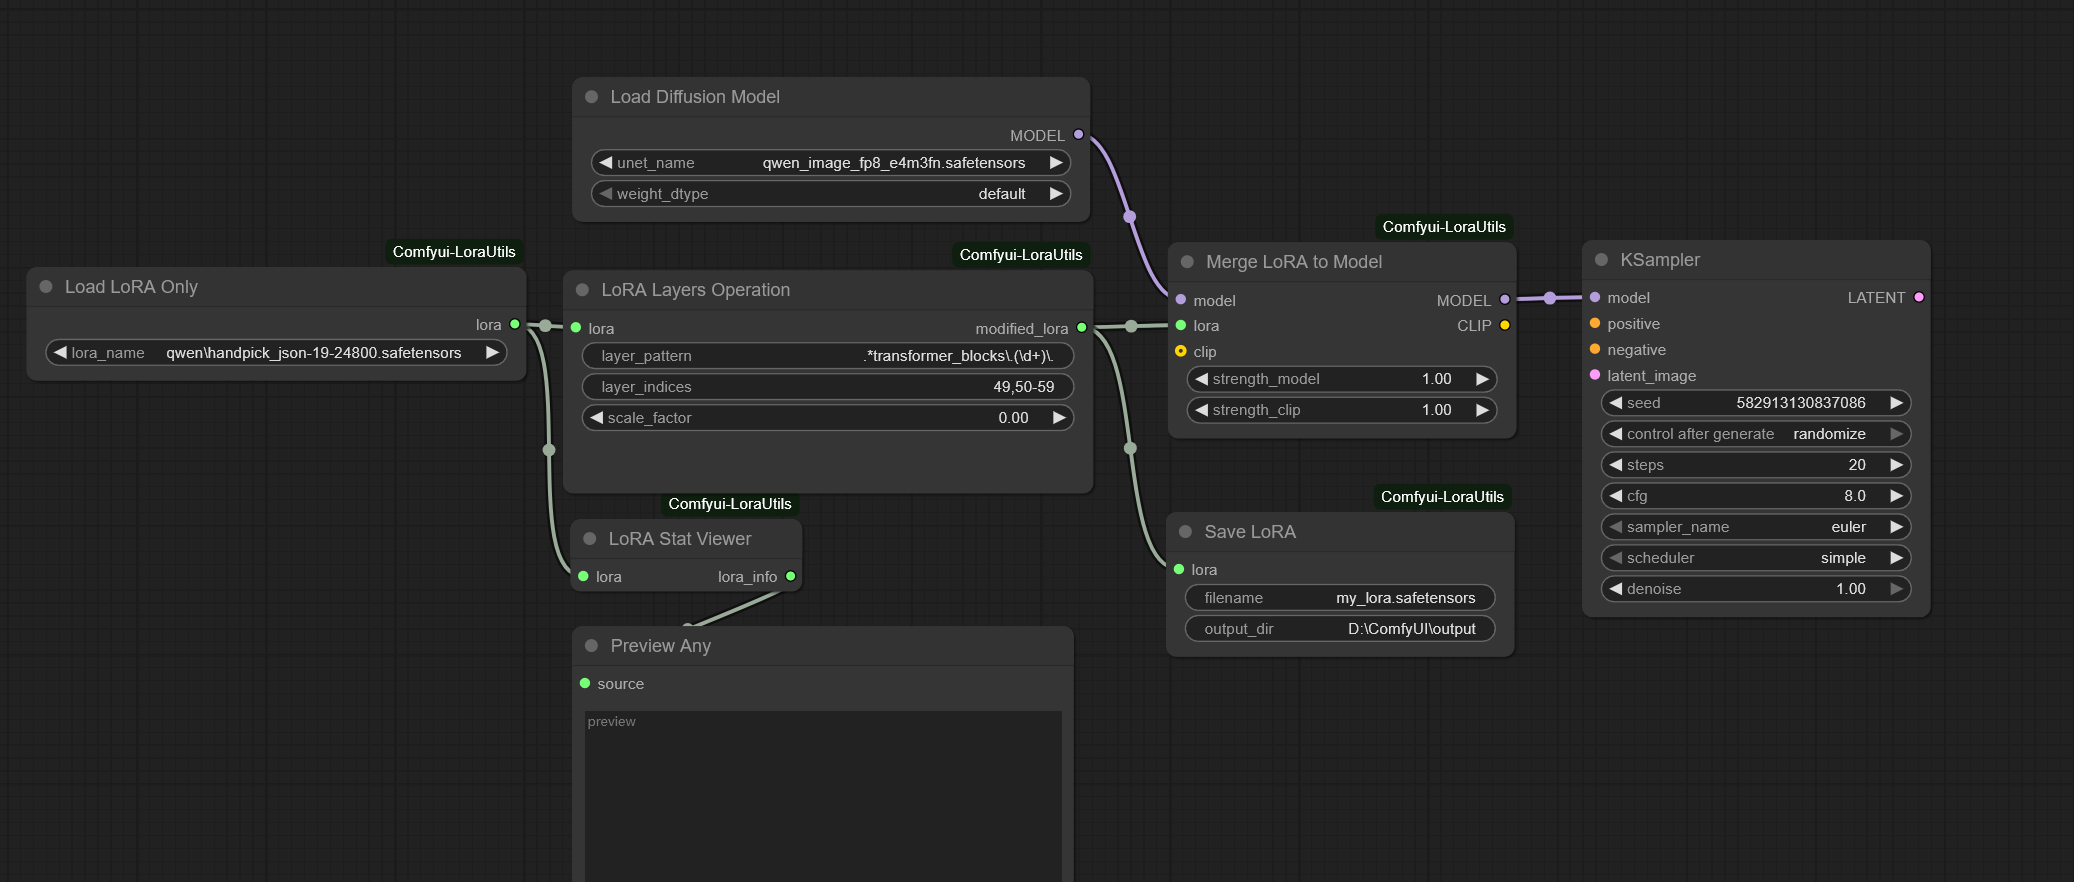
Task: Click the positive input port on KSampler
Action: click(x=1595, y=323)
